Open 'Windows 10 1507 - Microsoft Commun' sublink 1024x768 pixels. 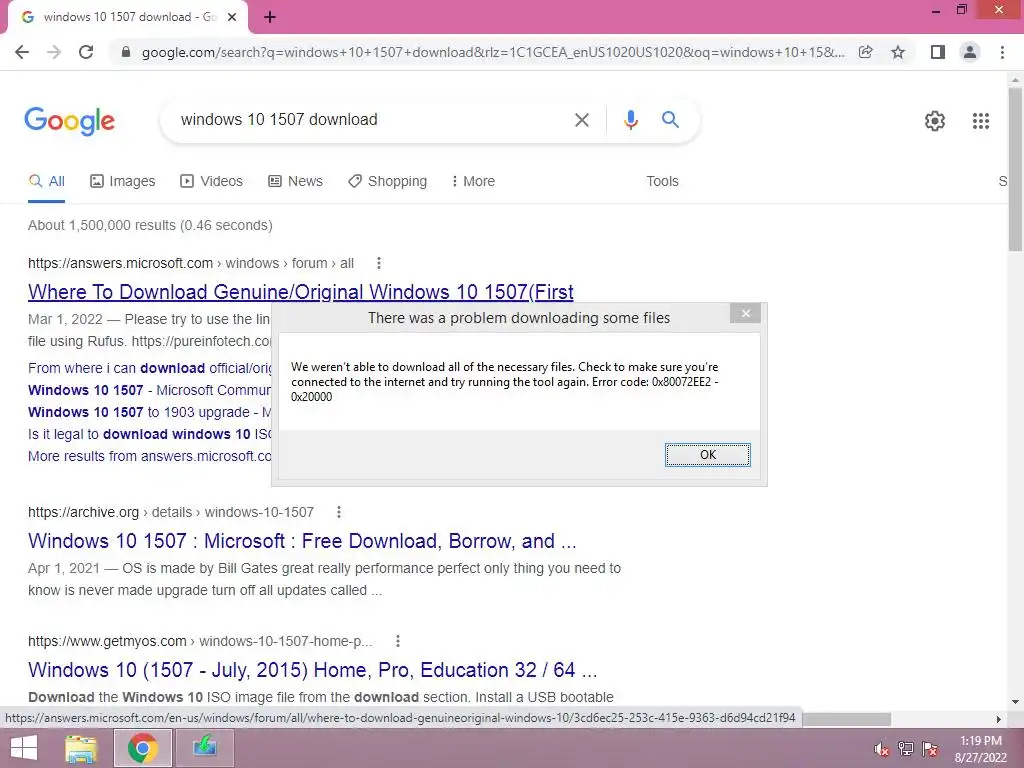tap(149, 391)
